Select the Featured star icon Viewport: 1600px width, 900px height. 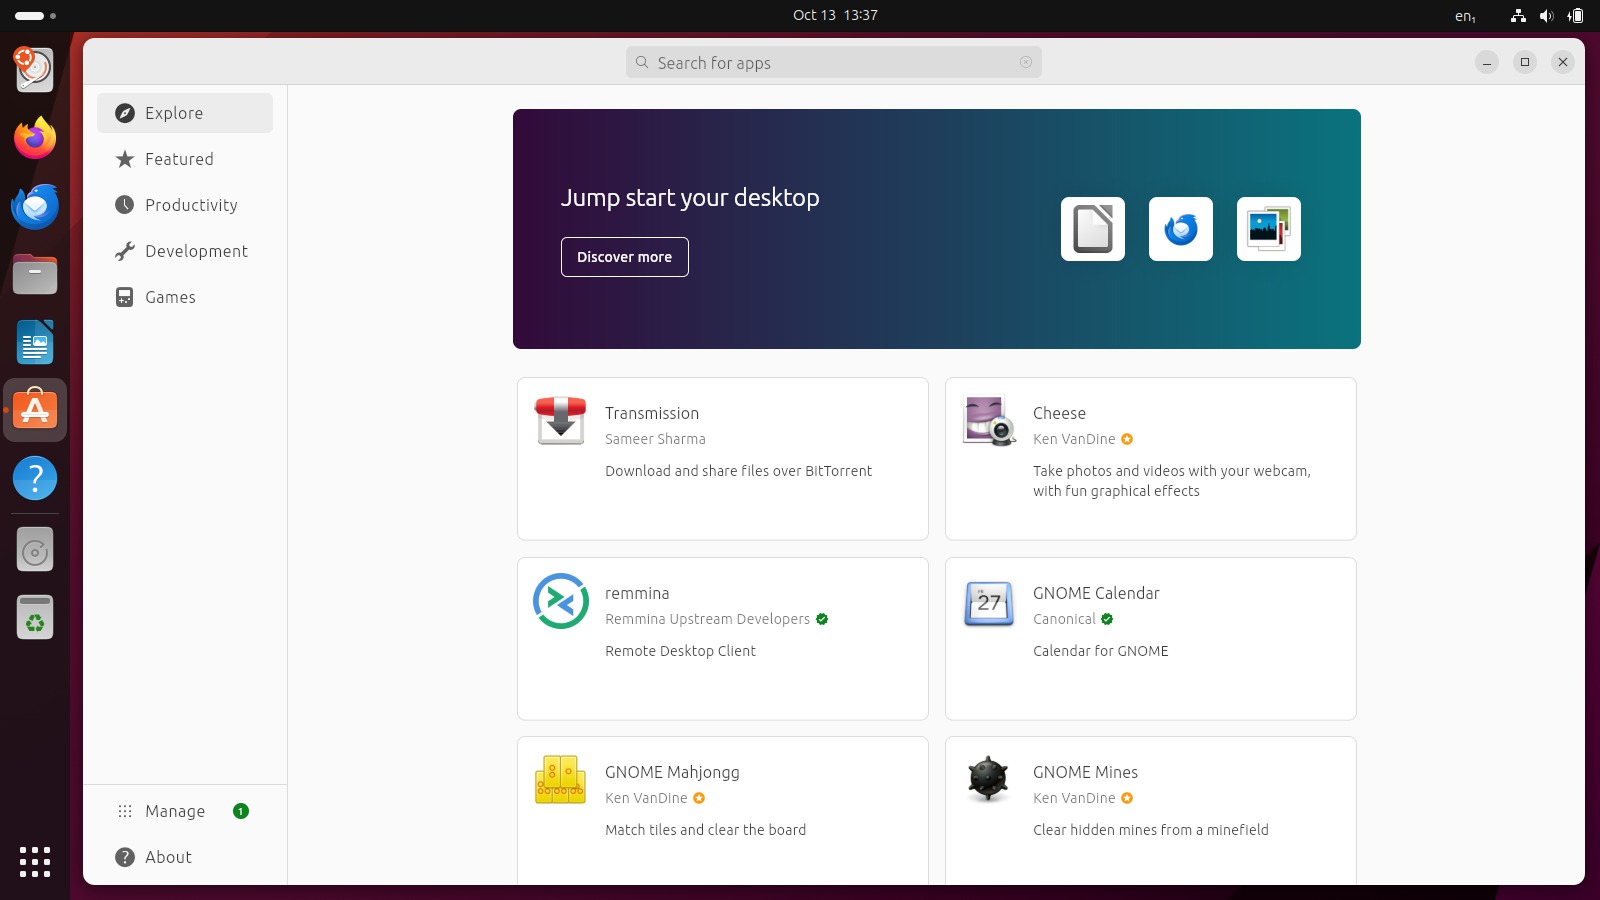pos(125,159)
